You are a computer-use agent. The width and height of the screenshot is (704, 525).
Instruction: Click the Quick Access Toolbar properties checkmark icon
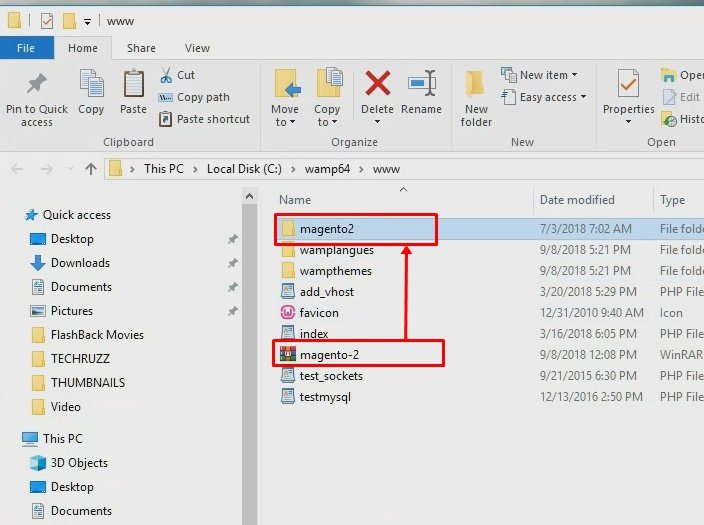pyautogui.click(x=47, y=21)
